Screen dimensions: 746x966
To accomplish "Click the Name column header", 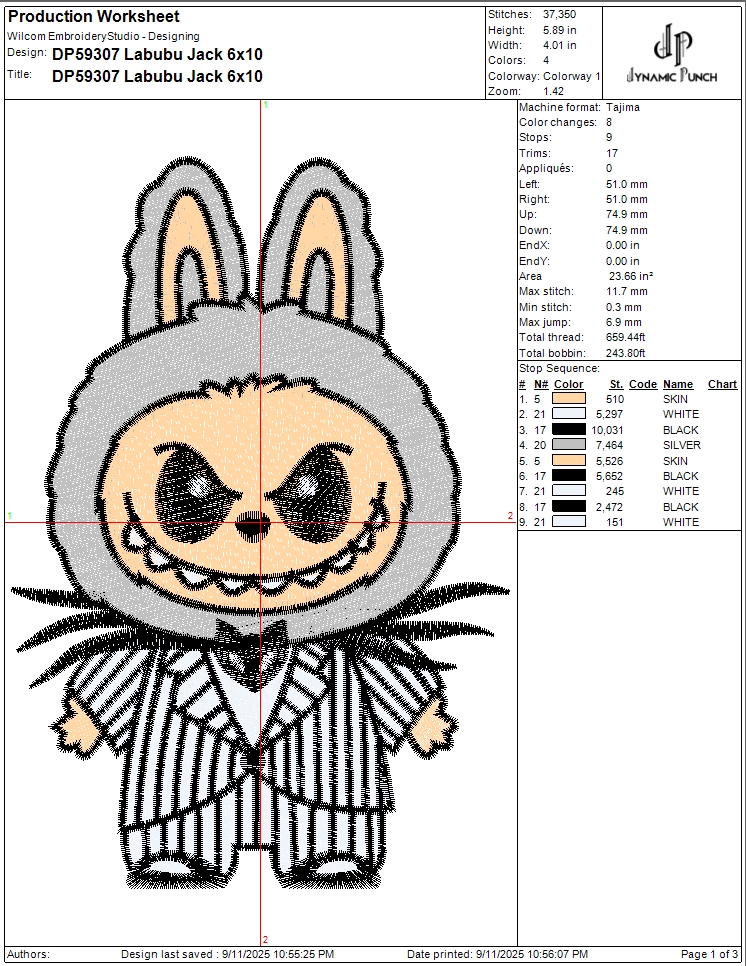I will click(678, 384).
